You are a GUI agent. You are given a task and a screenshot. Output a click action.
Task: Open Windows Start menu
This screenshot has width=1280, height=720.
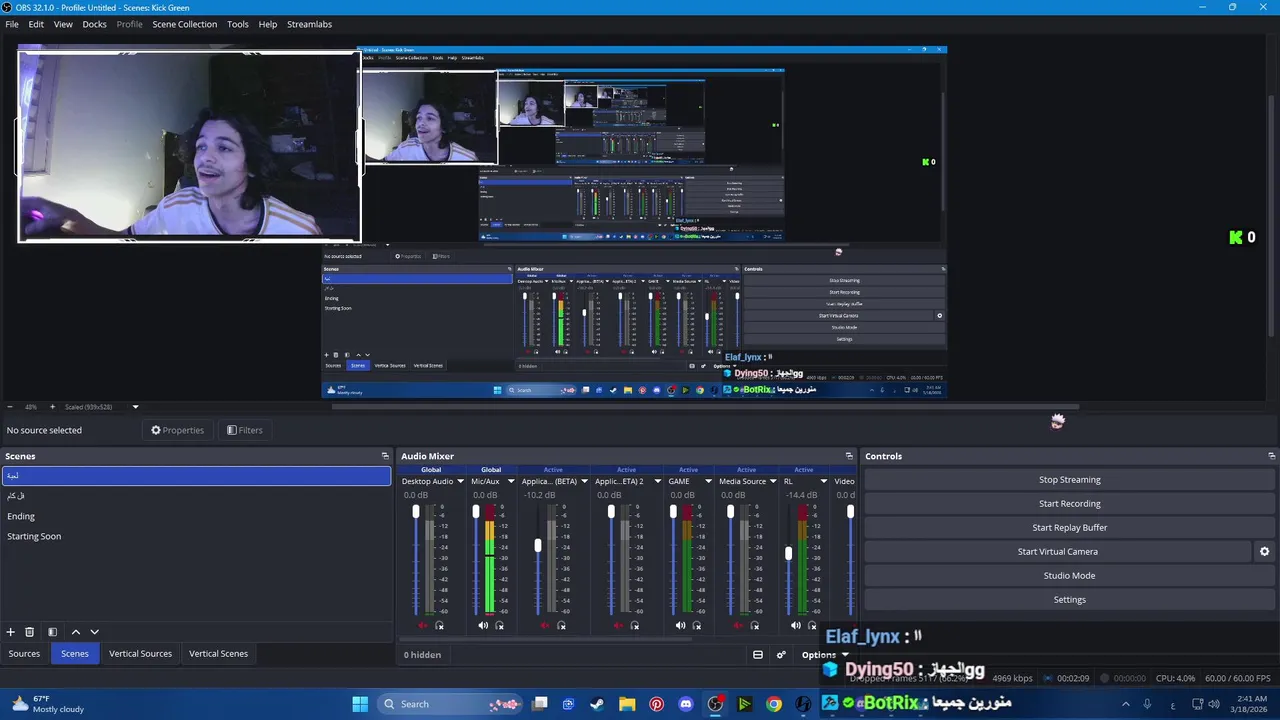point(360,704)
